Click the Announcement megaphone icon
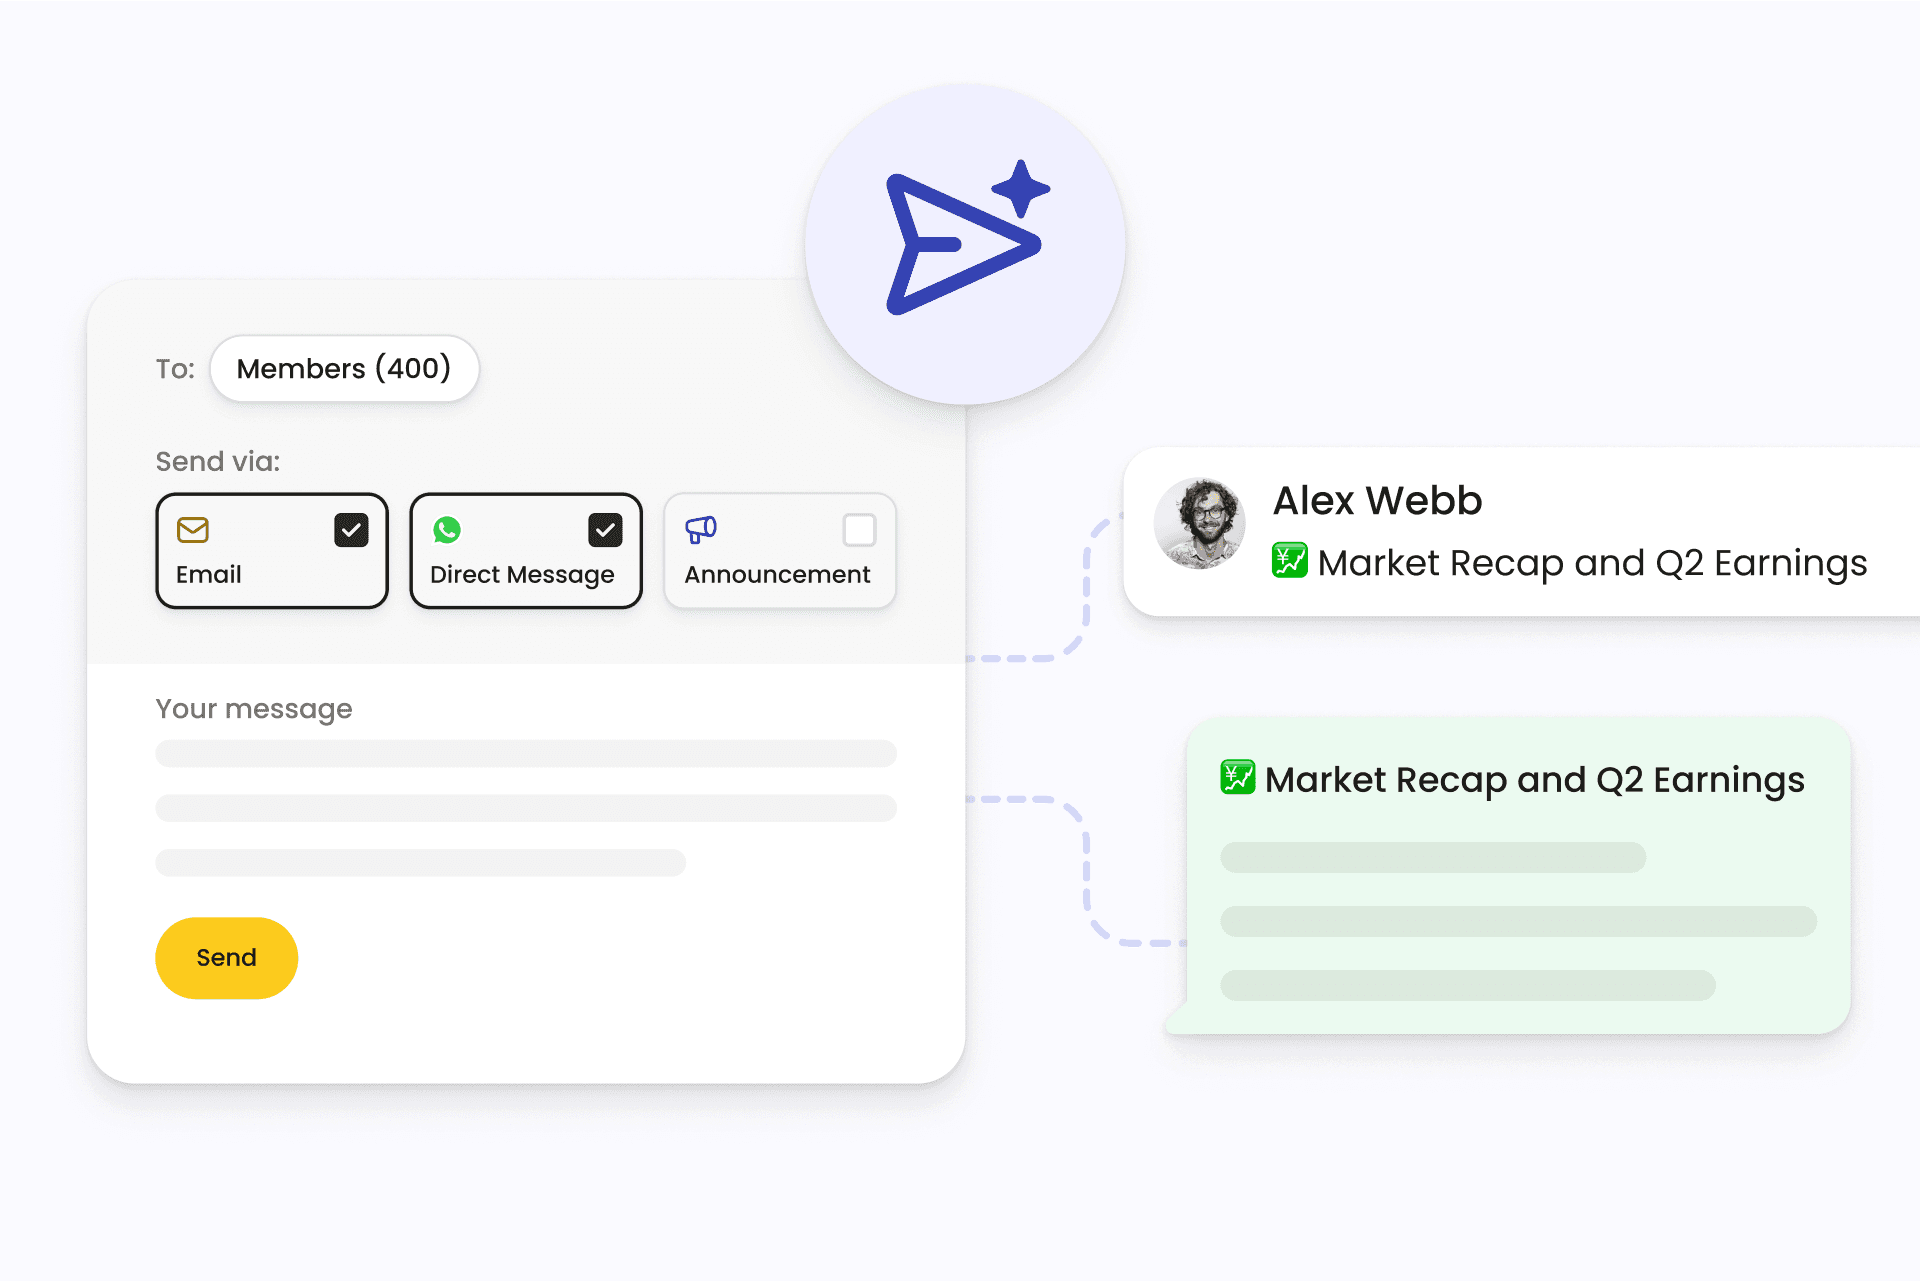This screenshot has width=1920, height=1281. tap(700, 529)
